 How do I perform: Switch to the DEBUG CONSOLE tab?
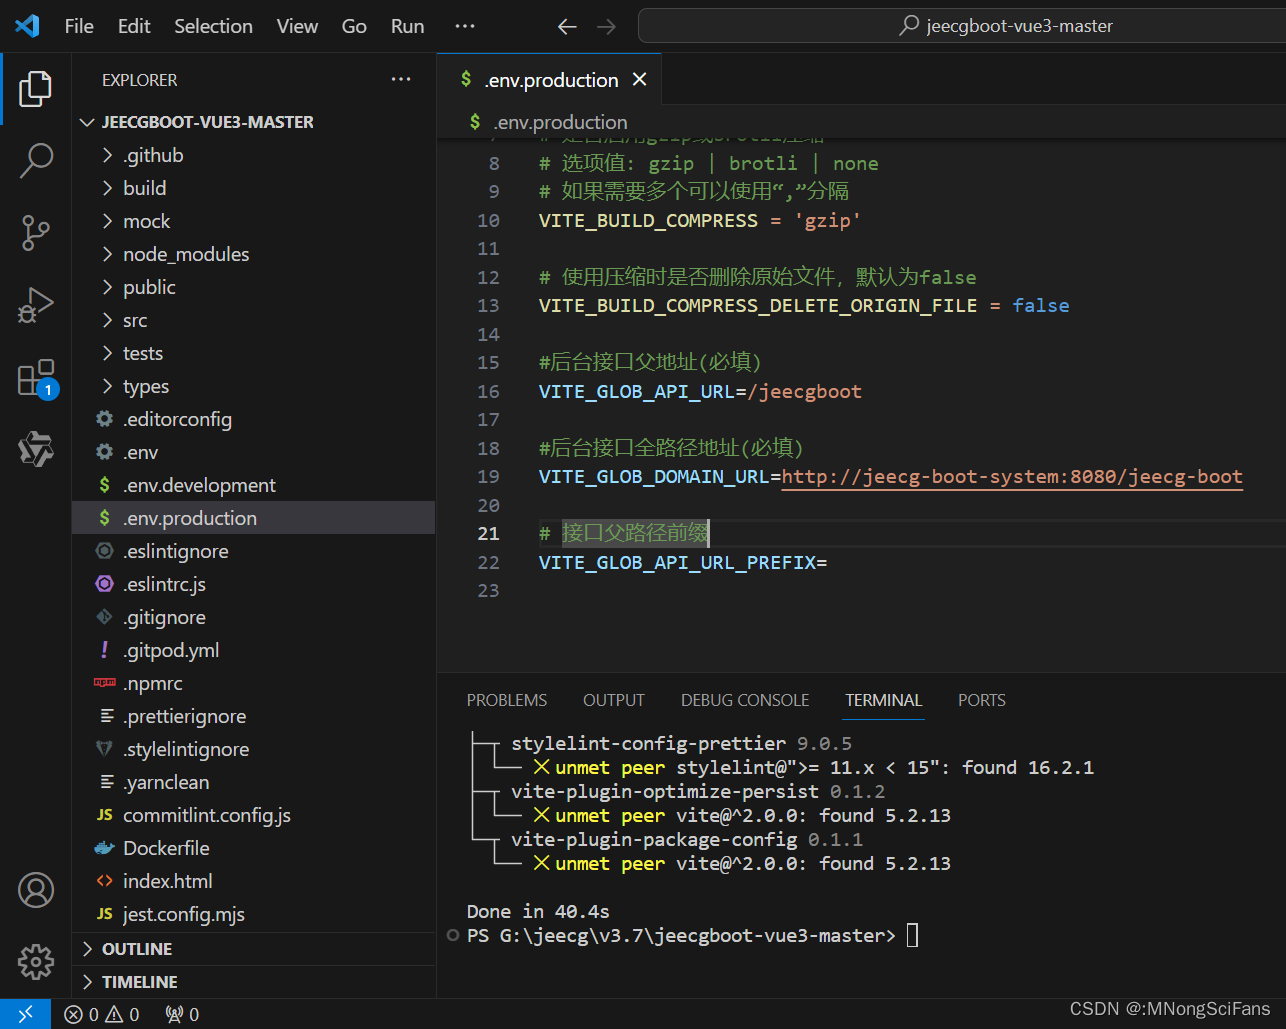[x=745, y=700]
